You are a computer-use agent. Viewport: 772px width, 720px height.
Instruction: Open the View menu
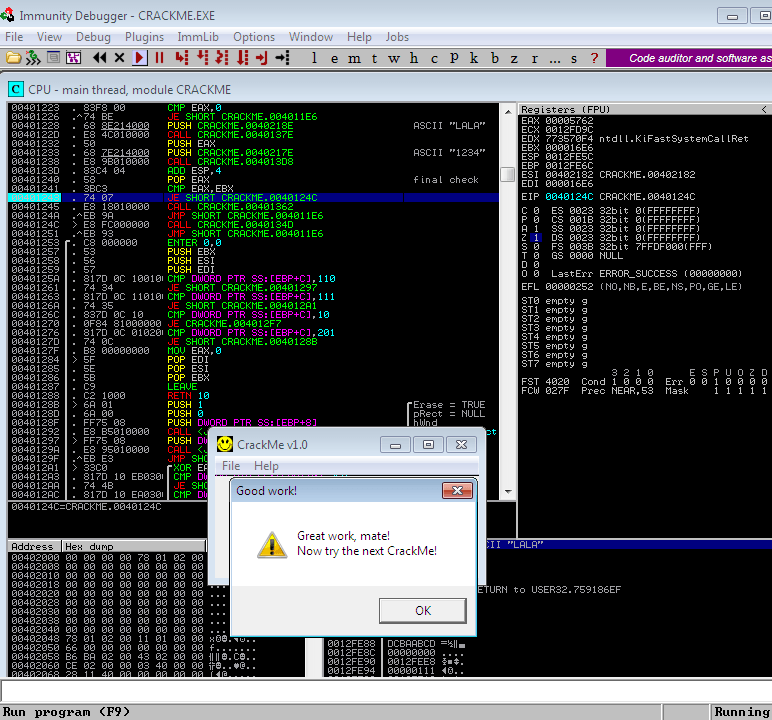(x=49, y=37)
